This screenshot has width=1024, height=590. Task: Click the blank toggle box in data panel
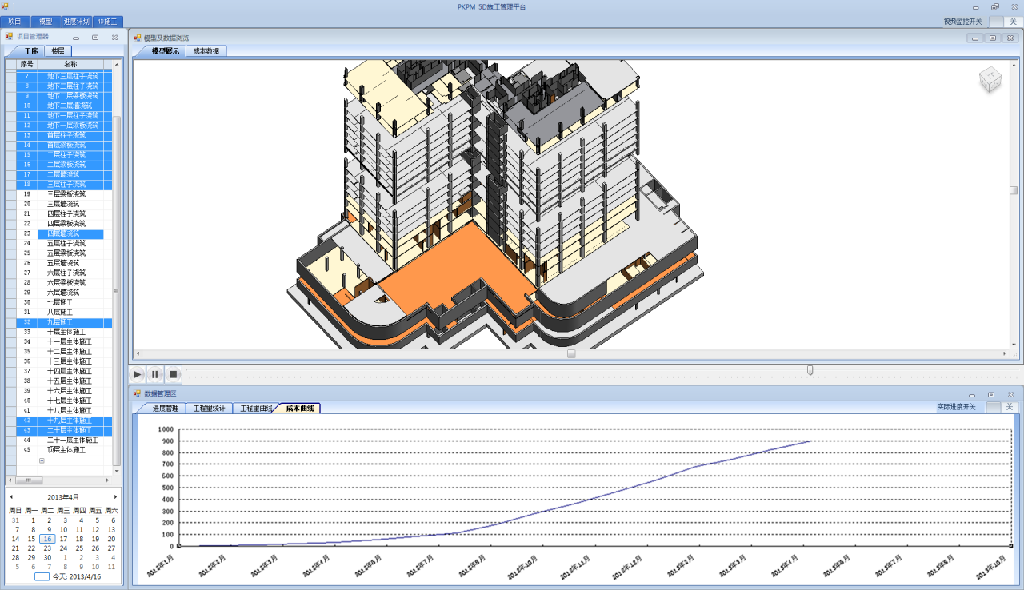point(993,407)
